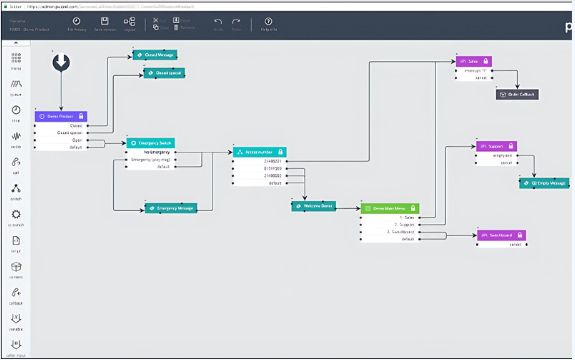Open File history in the toolbar
Viewport: 575px width, 360px height.
click(x=77, y=24)
